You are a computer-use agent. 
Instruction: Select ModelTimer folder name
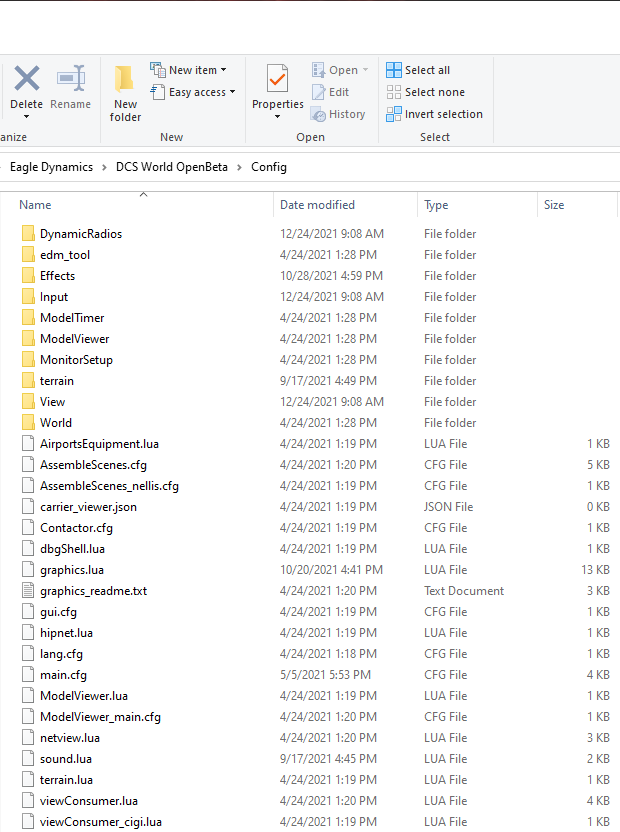[72, 318]
